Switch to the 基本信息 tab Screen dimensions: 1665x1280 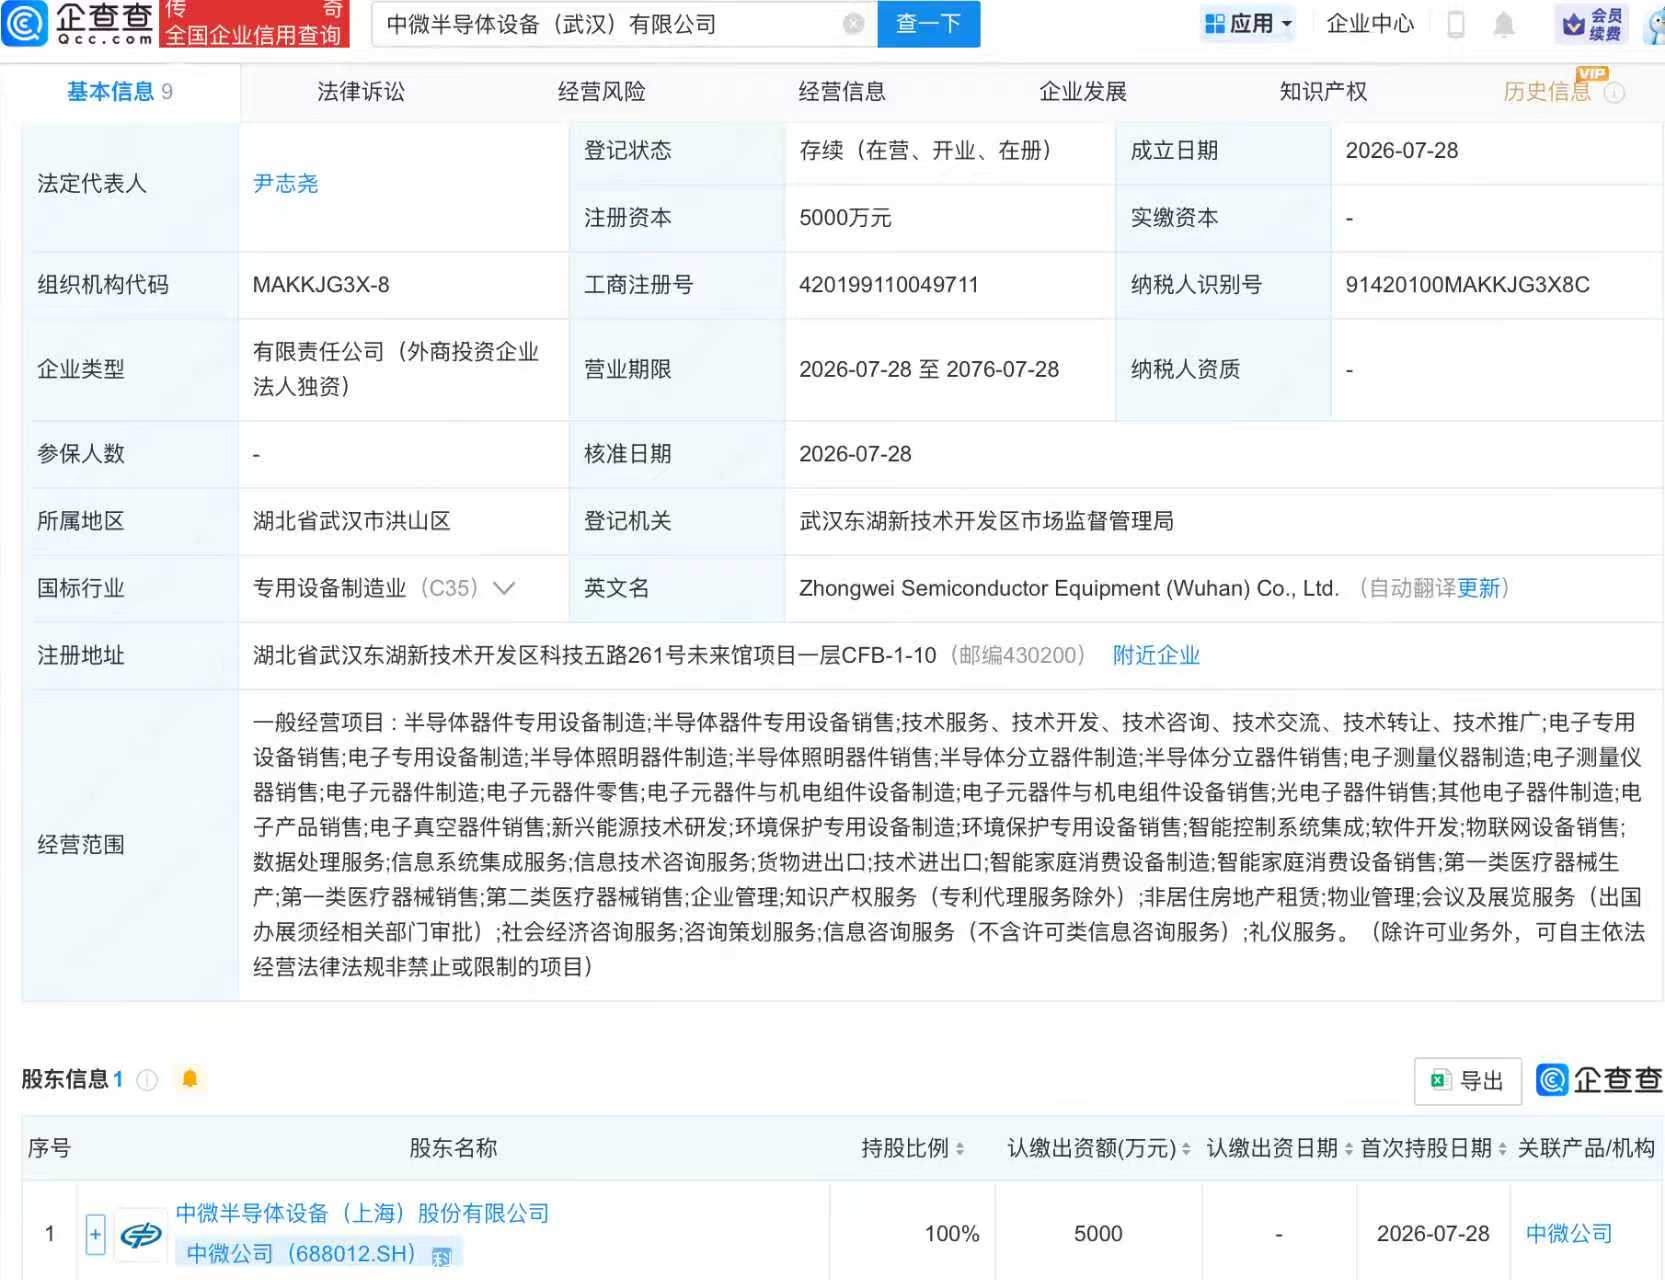click(x=120, y=92)
